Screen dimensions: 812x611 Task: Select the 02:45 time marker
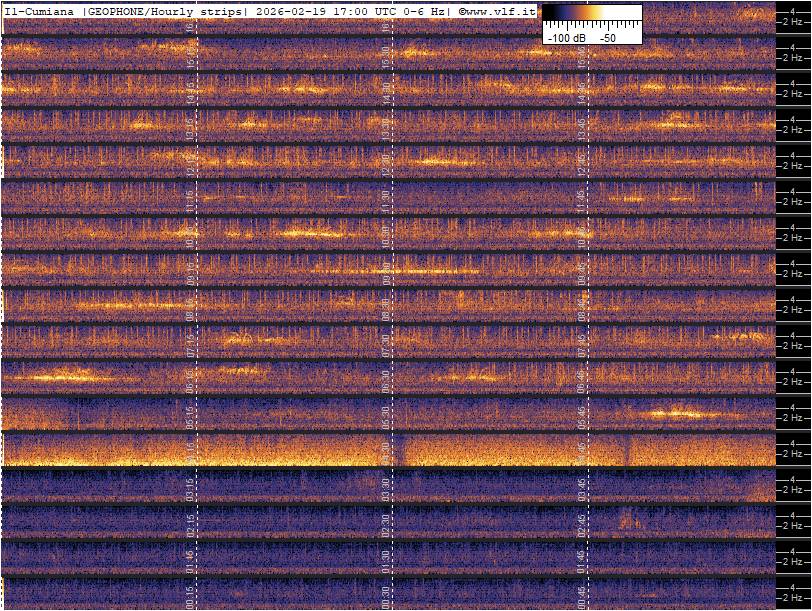pos(580,524)
